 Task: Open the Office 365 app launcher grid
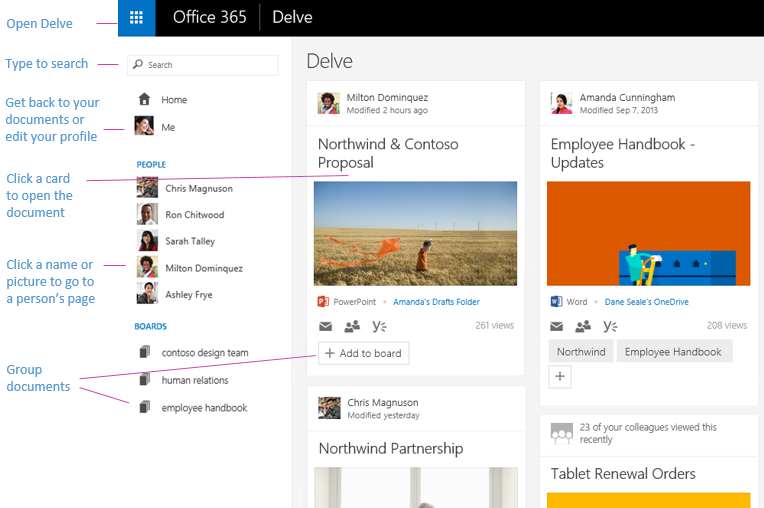click(x=136, y=18)
